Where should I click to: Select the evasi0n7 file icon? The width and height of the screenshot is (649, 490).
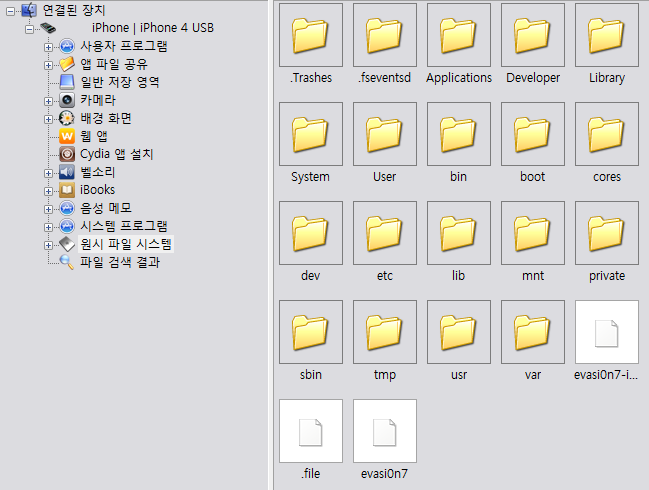(385, 431)
